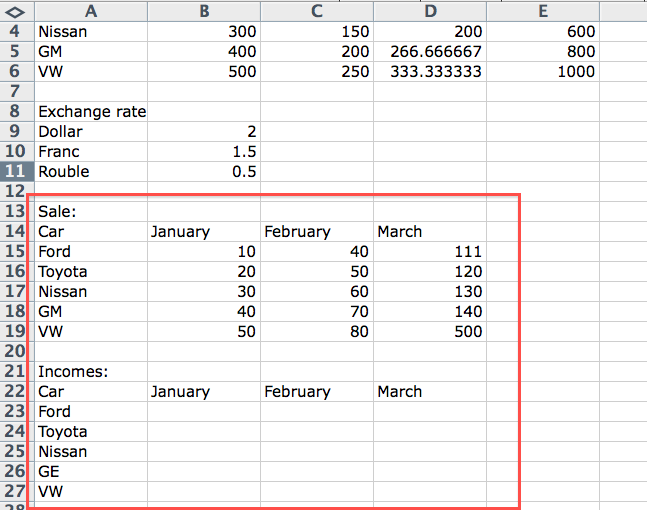Click 'January' header in Sale table

point(204,231)
